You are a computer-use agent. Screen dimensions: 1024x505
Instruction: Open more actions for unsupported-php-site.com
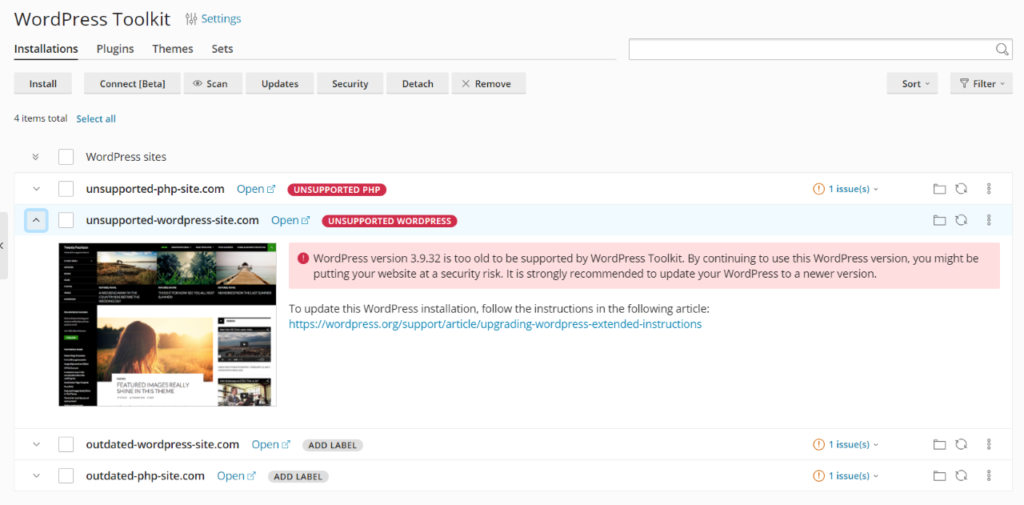(989, 189)
